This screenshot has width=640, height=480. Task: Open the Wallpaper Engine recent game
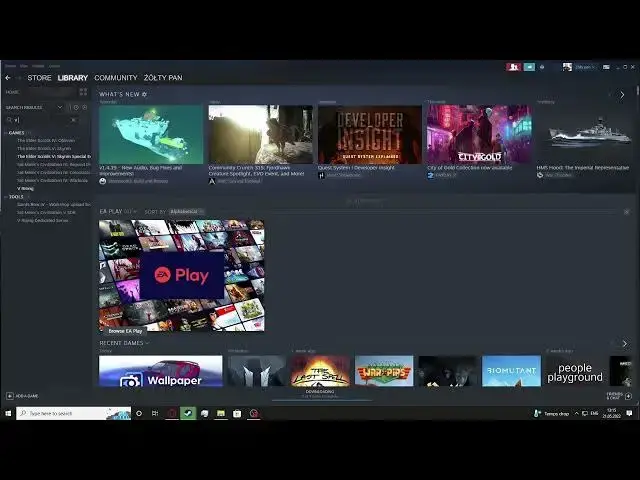point(161,371)
